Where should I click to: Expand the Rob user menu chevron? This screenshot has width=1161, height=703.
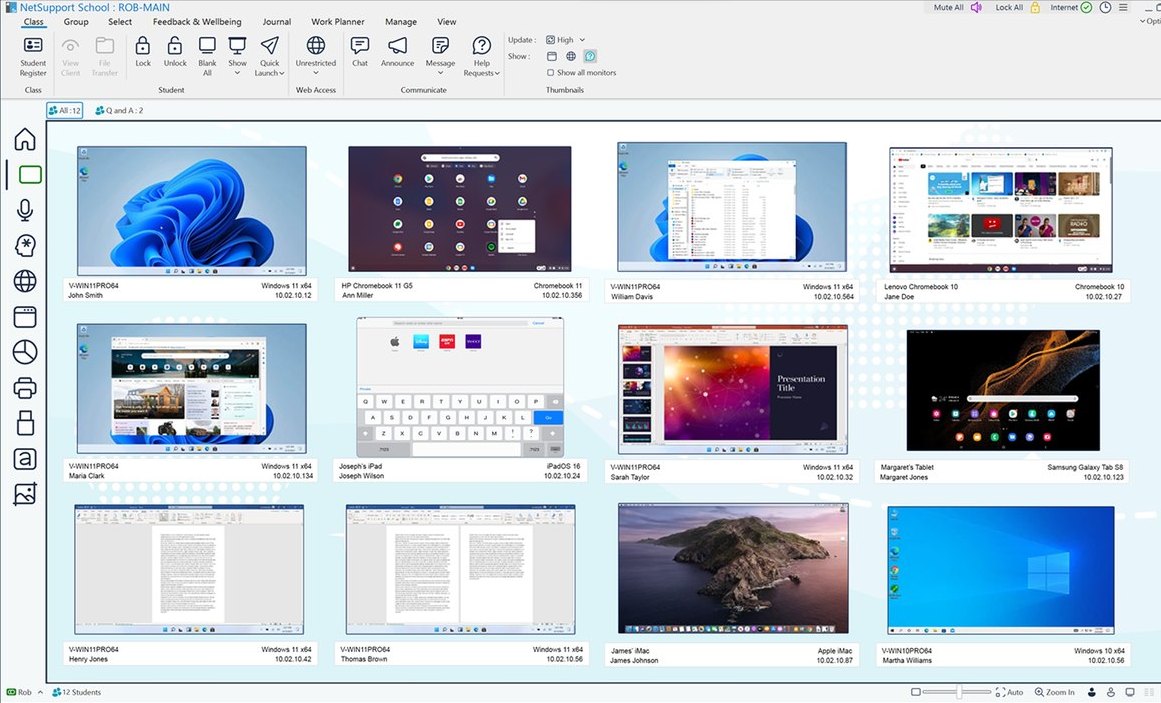click(40, 692)
